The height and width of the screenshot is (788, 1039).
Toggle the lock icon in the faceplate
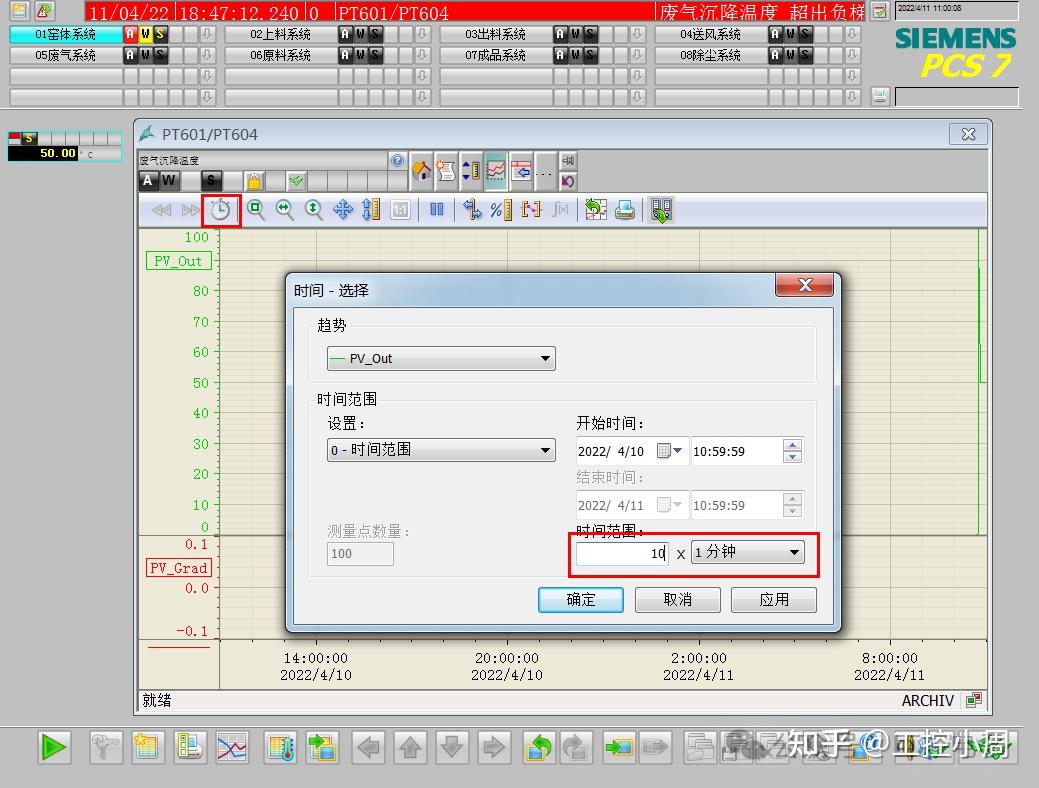click(255, 180)
